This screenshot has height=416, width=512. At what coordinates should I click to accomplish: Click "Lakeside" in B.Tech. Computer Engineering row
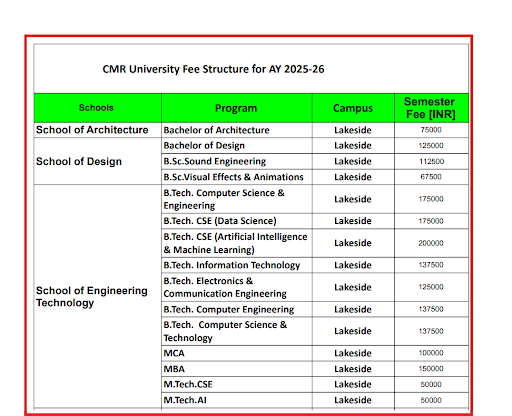click(353, 309)
